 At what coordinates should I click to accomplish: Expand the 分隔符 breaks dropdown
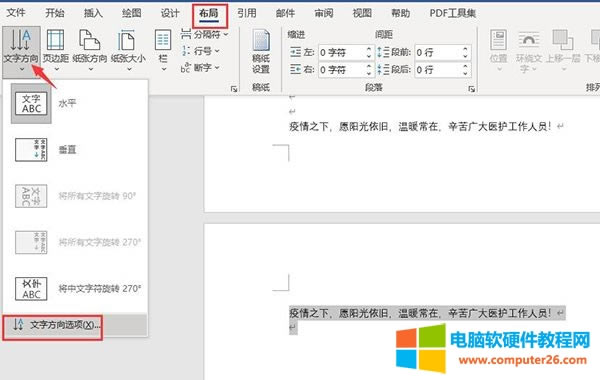click(204, 34)
